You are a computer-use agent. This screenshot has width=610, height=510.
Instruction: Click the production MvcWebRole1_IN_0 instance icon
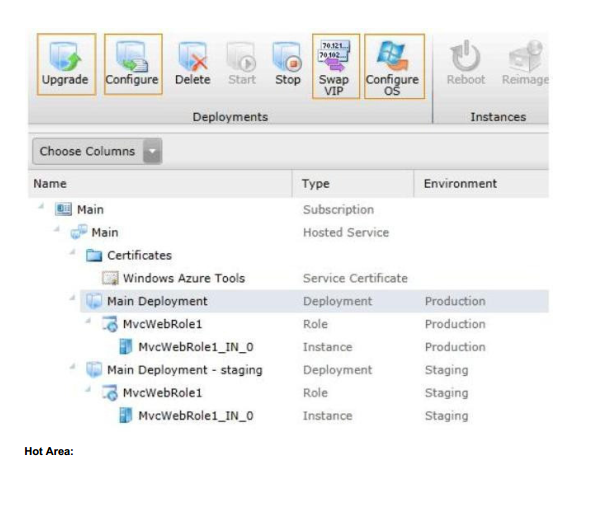click(125, 347)
